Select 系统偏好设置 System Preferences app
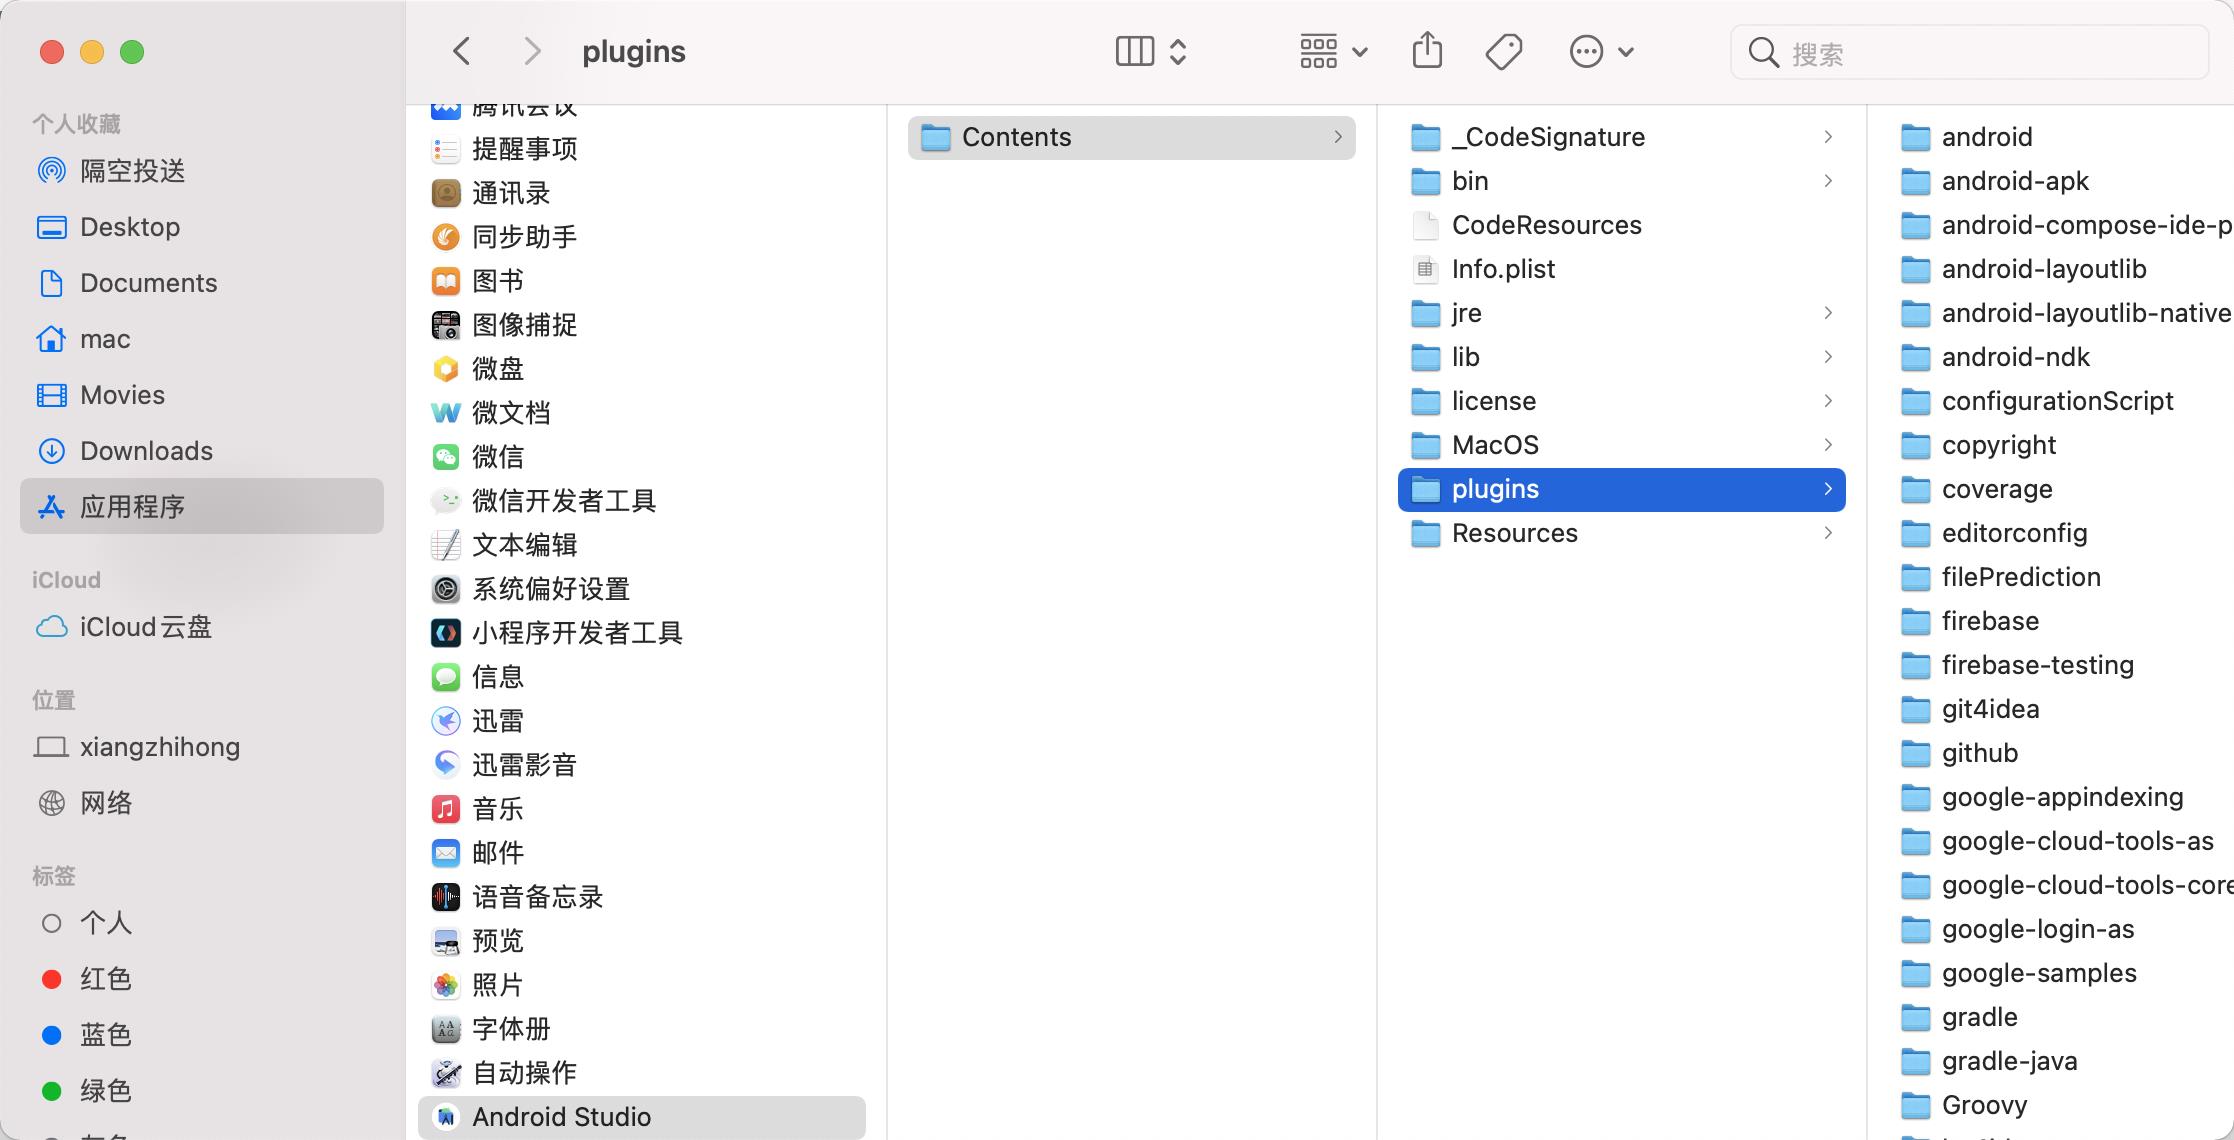This screenshot has height=1140, width=2234. 642,589
